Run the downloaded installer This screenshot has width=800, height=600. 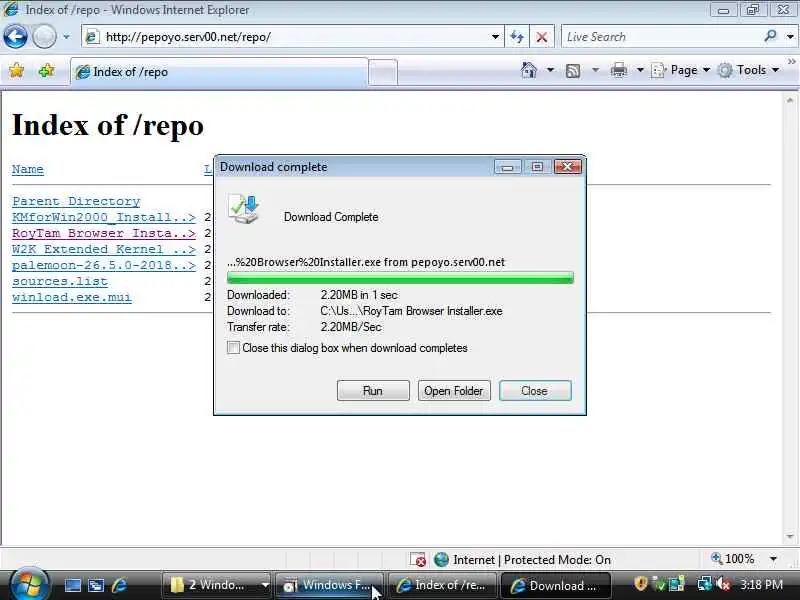[373, 391]
